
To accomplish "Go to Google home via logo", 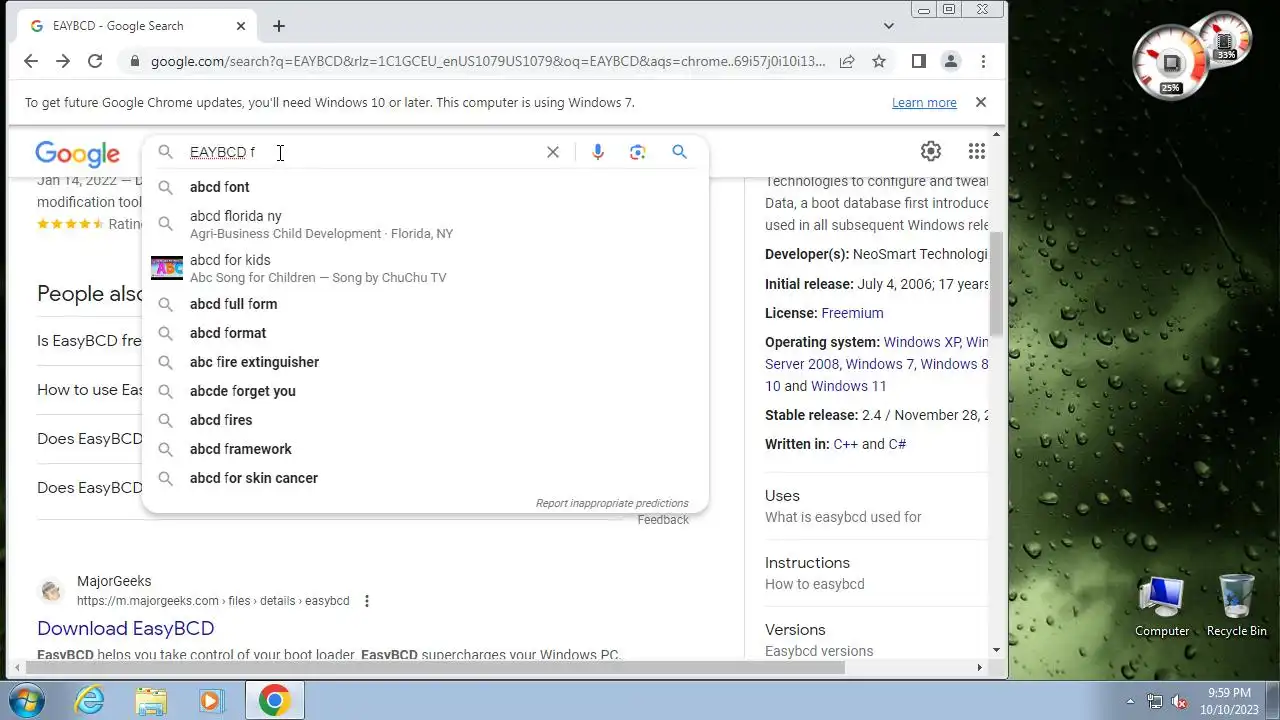I will point(78,153).
